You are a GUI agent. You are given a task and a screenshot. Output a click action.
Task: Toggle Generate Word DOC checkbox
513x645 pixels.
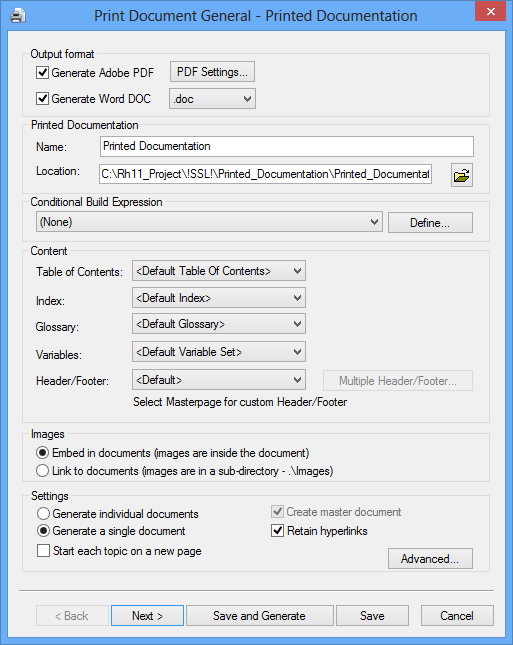tap(42, 99)
